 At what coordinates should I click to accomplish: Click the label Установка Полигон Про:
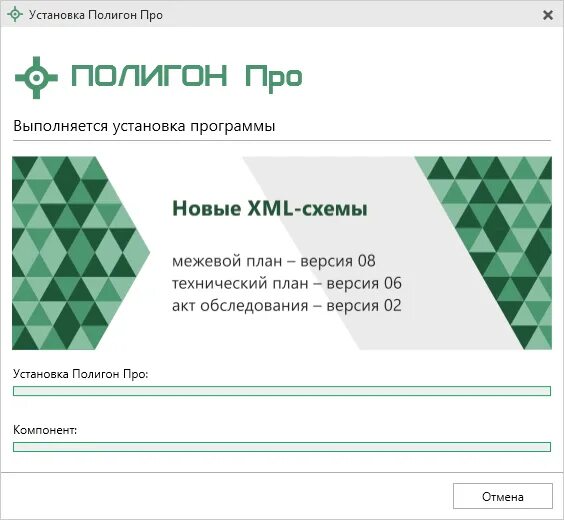click(x=81, y=374)
